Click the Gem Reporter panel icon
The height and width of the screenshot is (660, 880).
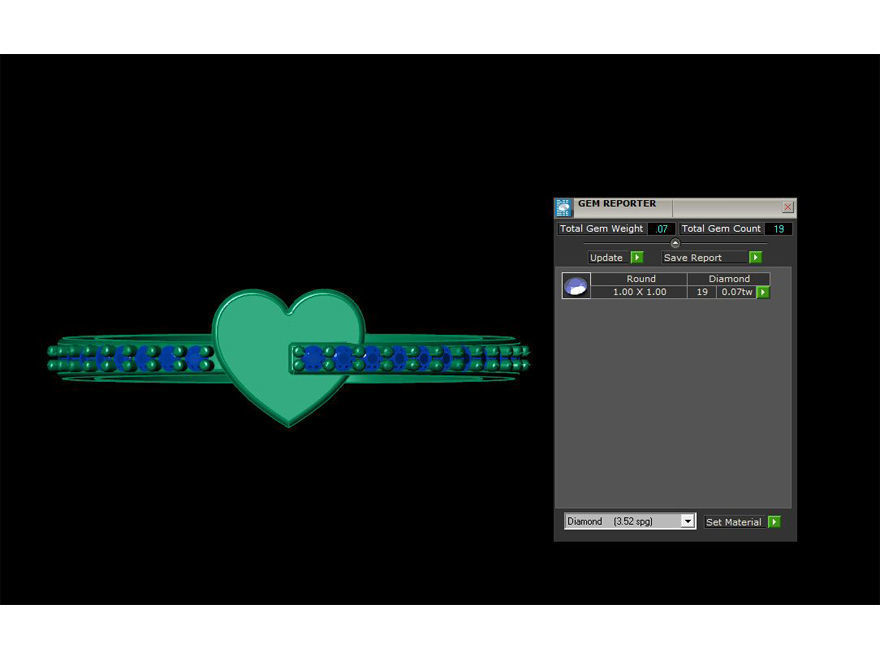(563, 207)
